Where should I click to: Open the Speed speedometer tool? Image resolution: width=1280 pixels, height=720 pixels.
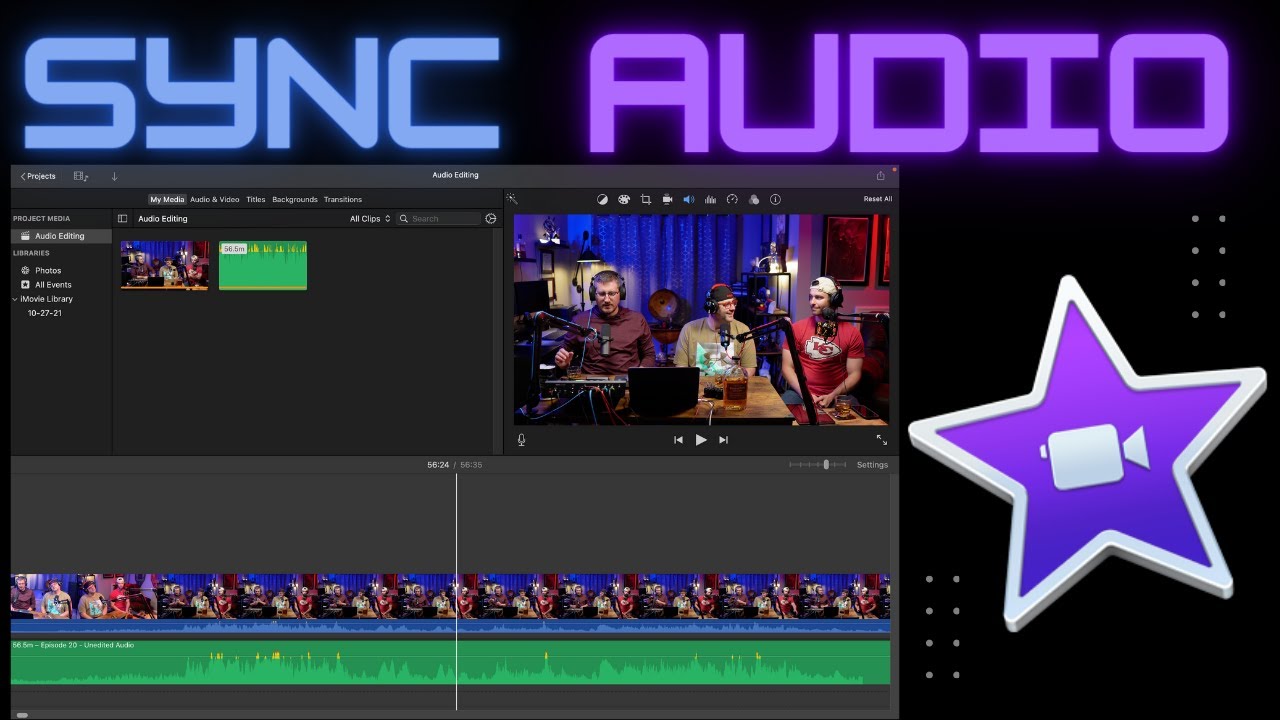[x=732, y=199]
